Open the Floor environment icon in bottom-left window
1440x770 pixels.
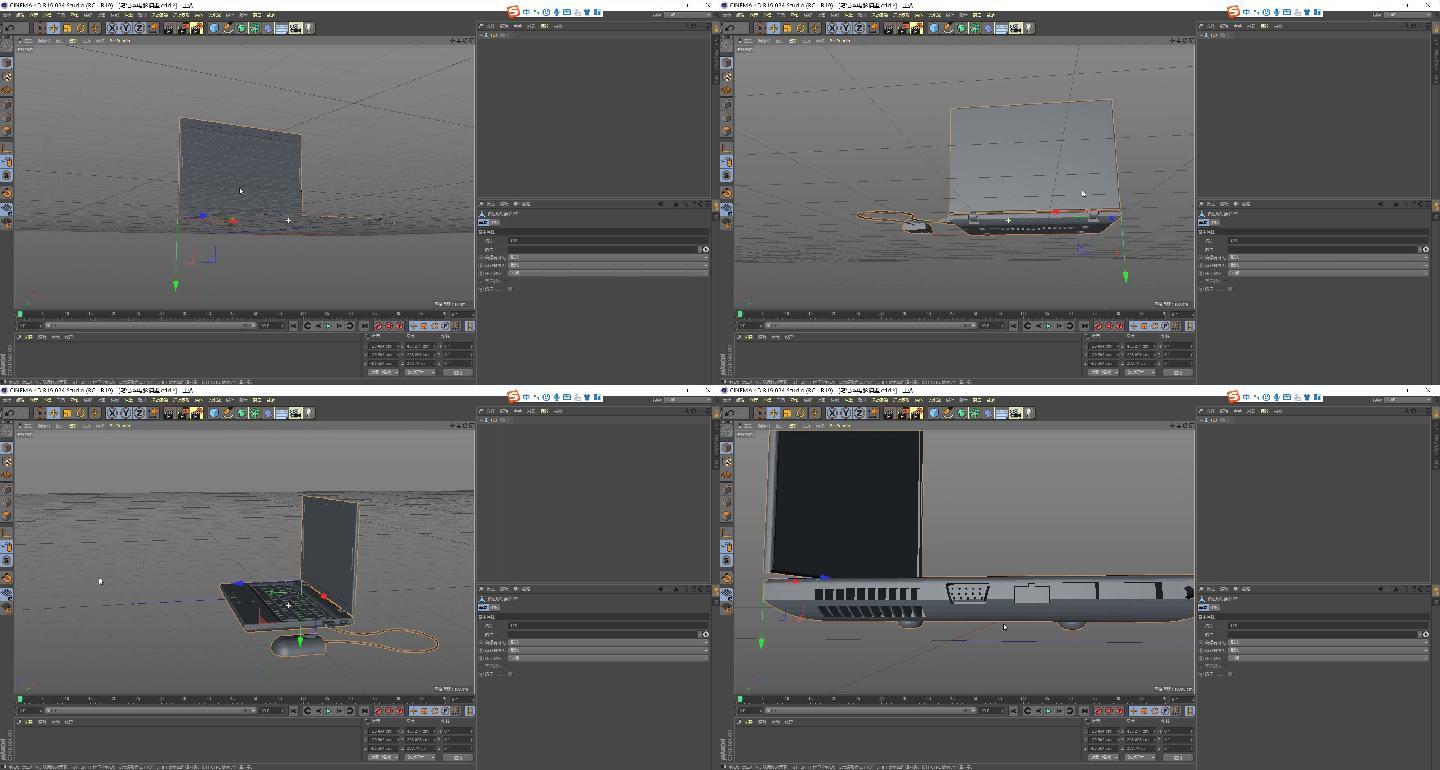281,413
